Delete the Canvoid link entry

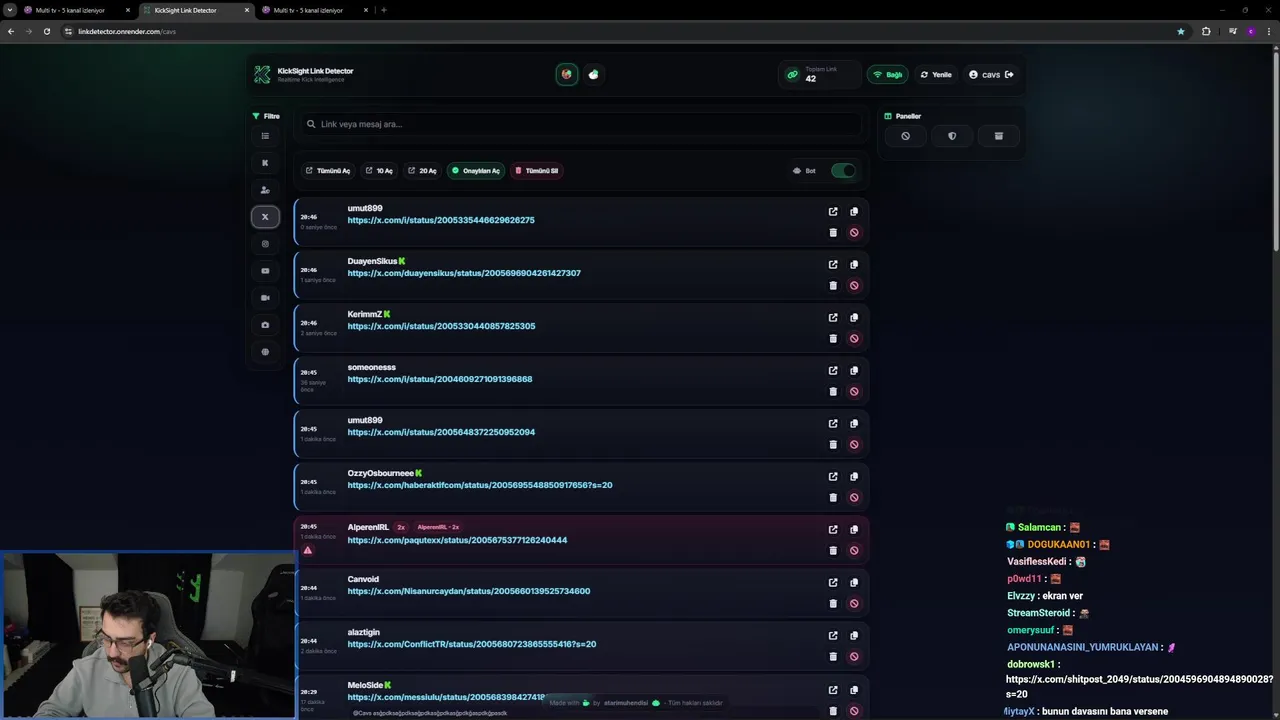(833, 604)
